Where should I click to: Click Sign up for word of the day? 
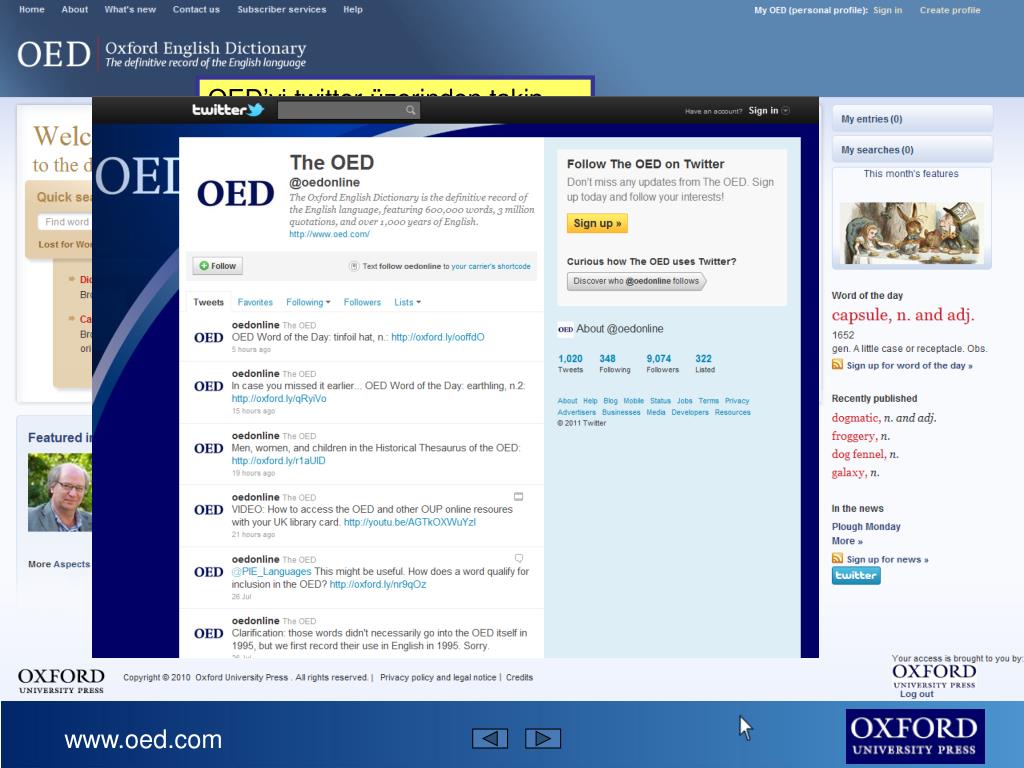pos(909,366)
